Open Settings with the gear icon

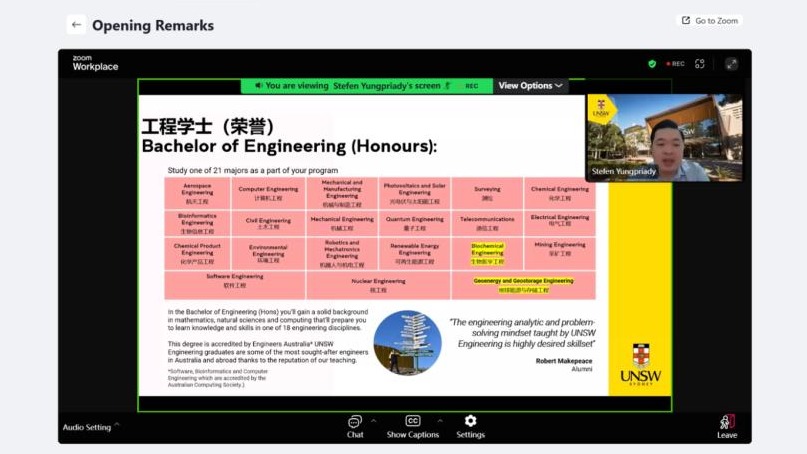(470, 427)
